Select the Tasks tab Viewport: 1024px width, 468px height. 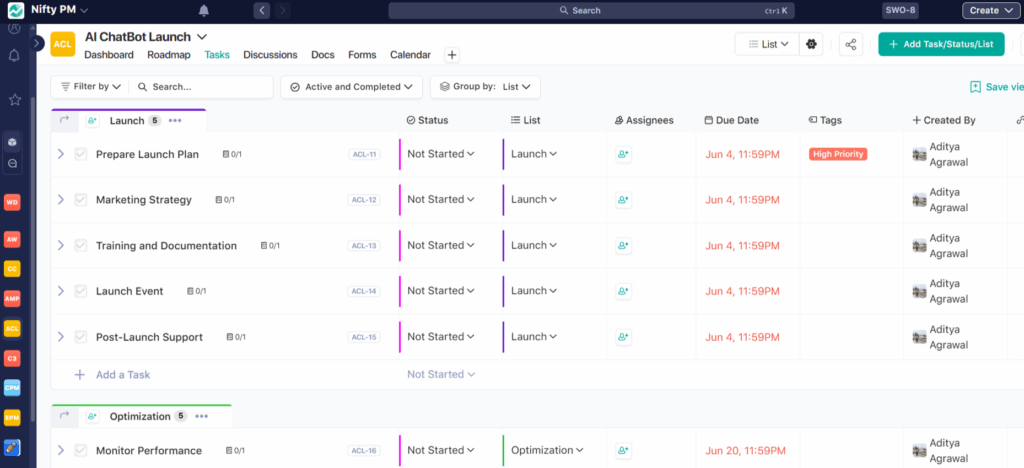[217, 55]
